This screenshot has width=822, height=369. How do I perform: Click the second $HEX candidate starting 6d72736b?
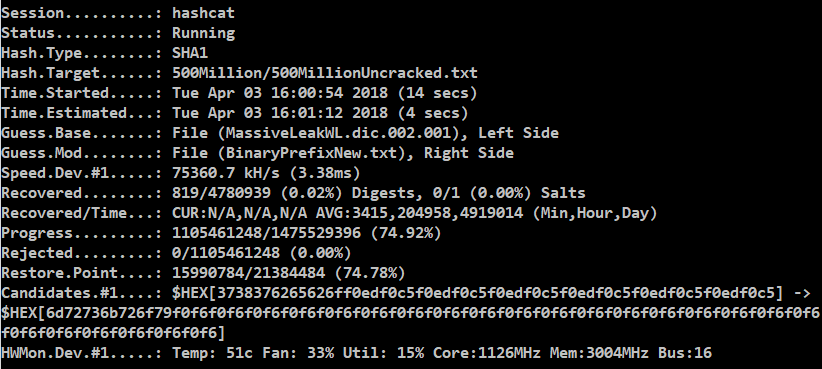pyautogui.click(x=410, y=322)
